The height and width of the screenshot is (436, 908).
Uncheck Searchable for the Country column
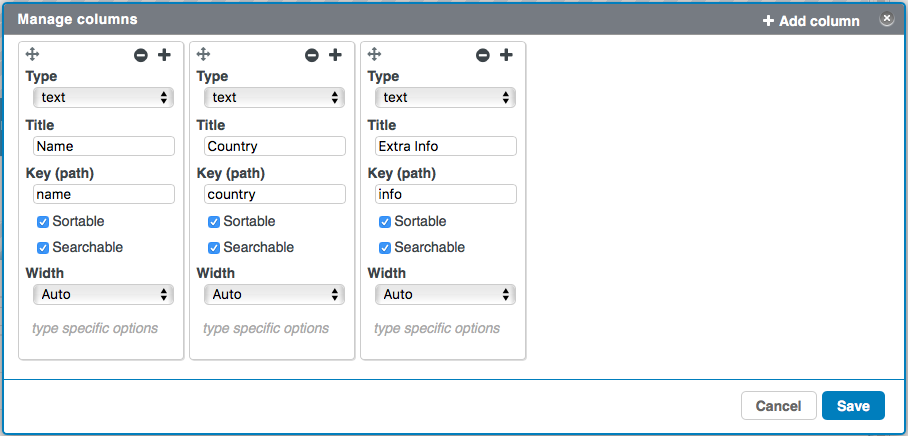214,248
